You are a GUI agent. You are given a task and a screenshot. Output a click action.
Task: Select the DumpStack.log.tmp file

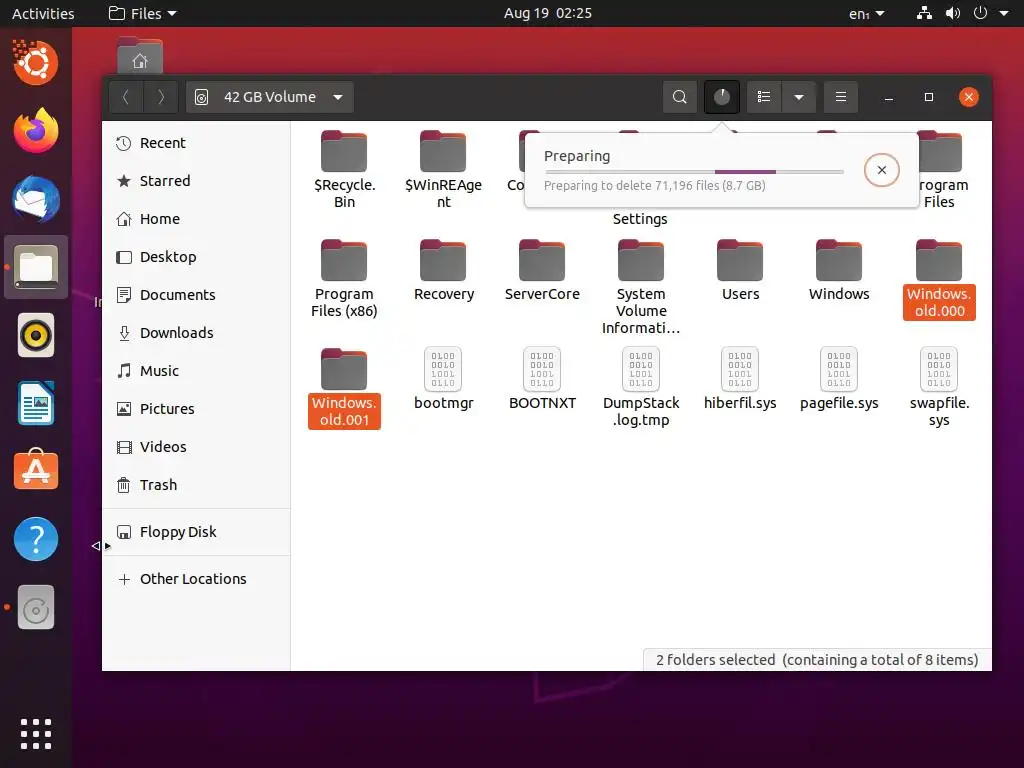[x=641, y=388]
